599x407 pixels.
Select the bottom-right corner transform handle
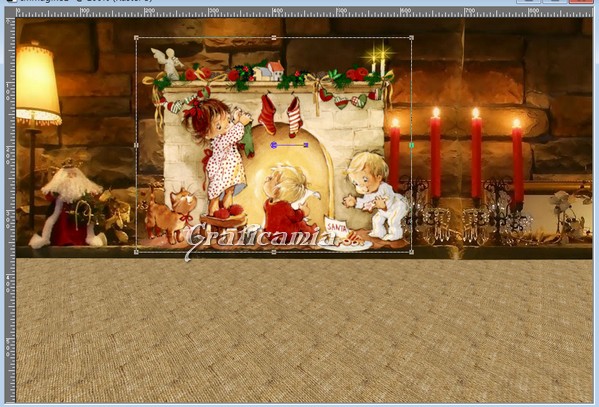411,252
